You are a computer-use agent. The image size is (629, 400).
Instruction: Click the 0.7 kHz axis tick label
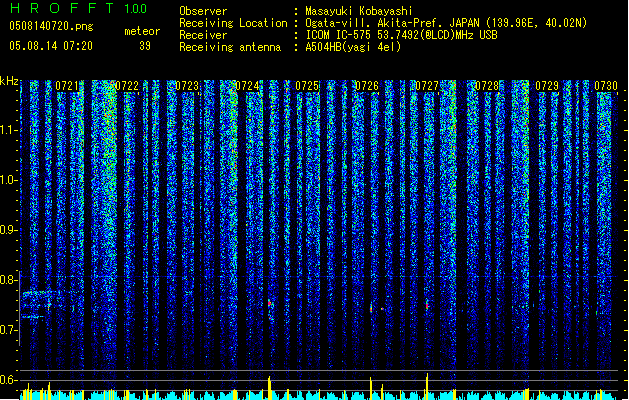(x=9, y=330)
